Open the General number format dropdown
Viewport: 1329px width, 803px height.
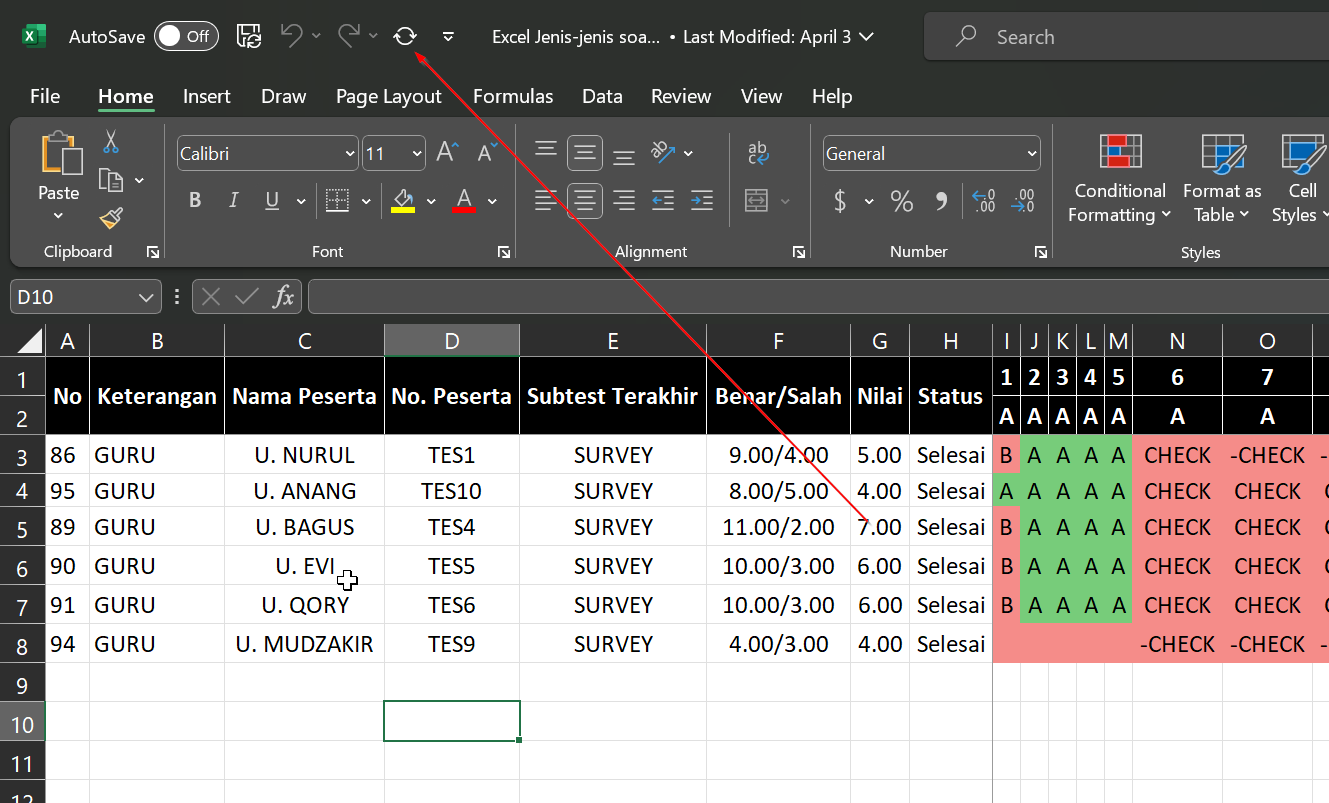1032,154
